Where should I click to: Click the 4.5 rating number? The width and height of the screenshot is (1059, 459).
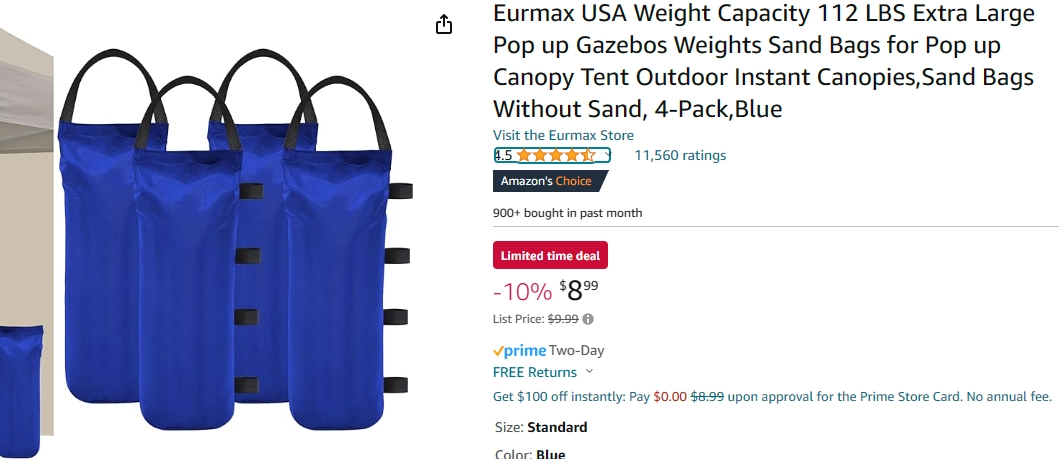[503, 156]
